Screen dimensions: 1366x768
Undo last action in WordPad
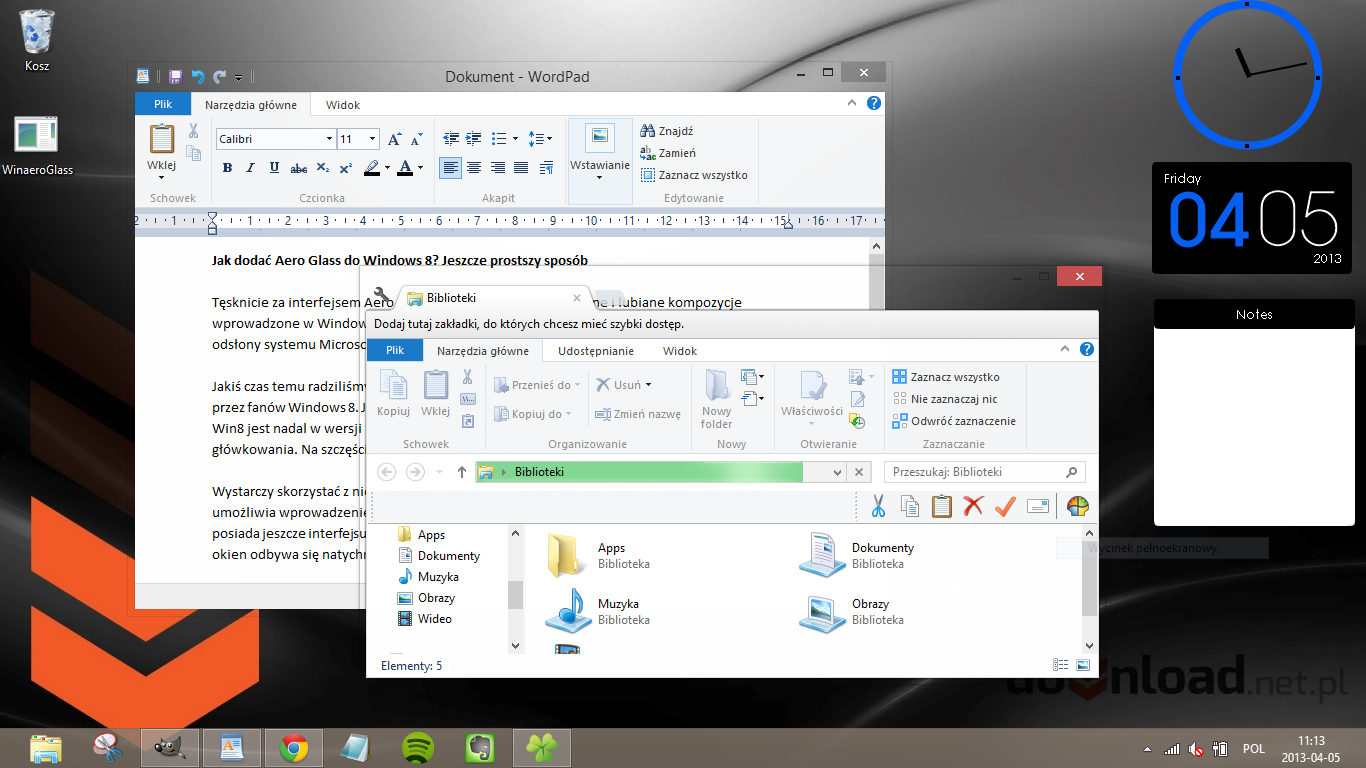tap(197, 76)
